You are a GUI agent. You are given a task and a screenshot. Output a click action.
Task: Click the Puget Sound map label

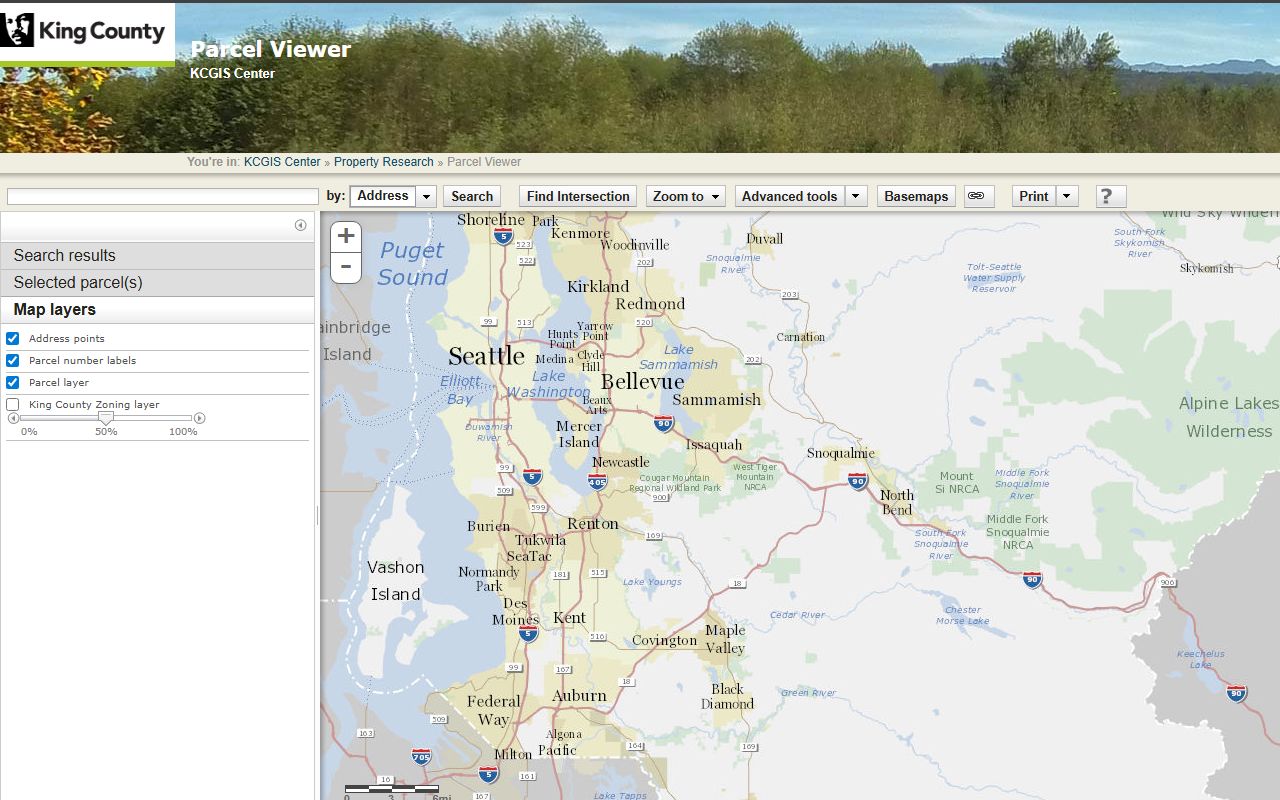412,264
